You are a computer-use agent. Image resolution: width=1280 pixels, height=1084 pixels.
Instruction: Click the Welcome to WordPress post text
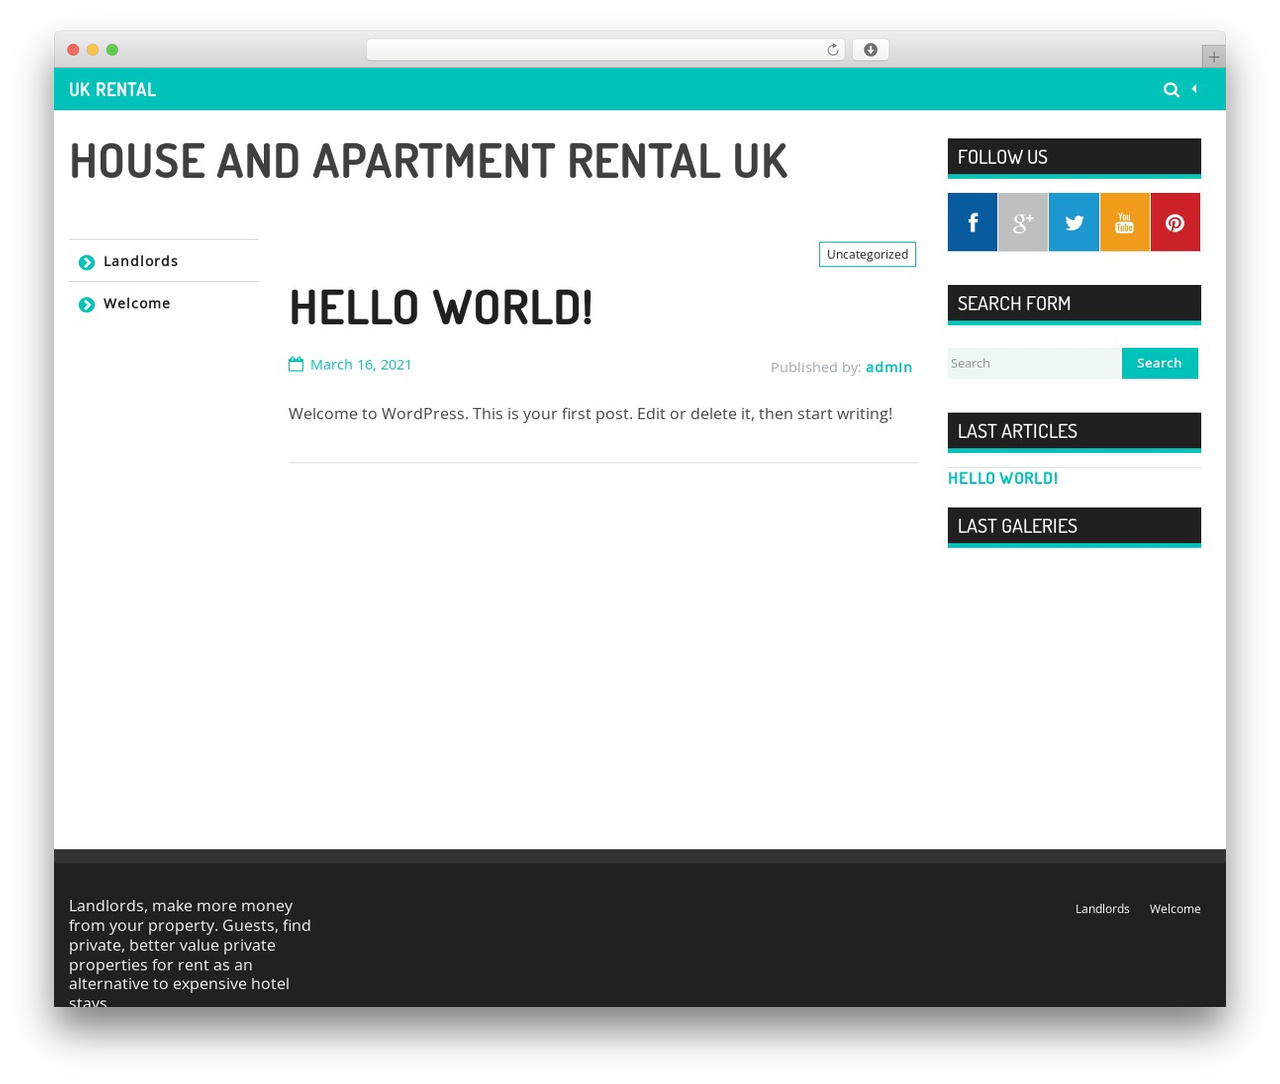coord(590,413)
